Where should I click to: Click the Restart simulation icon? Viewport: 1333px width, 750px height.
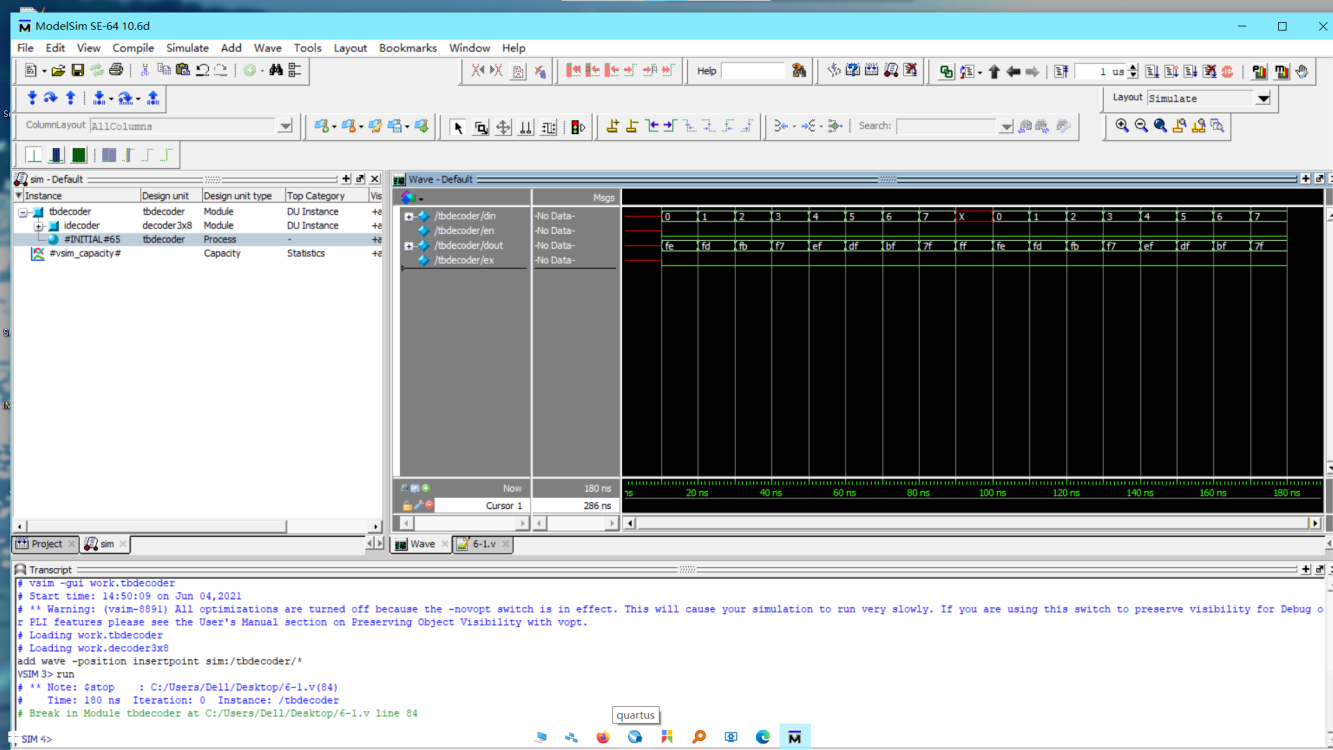click(1062, 71)
